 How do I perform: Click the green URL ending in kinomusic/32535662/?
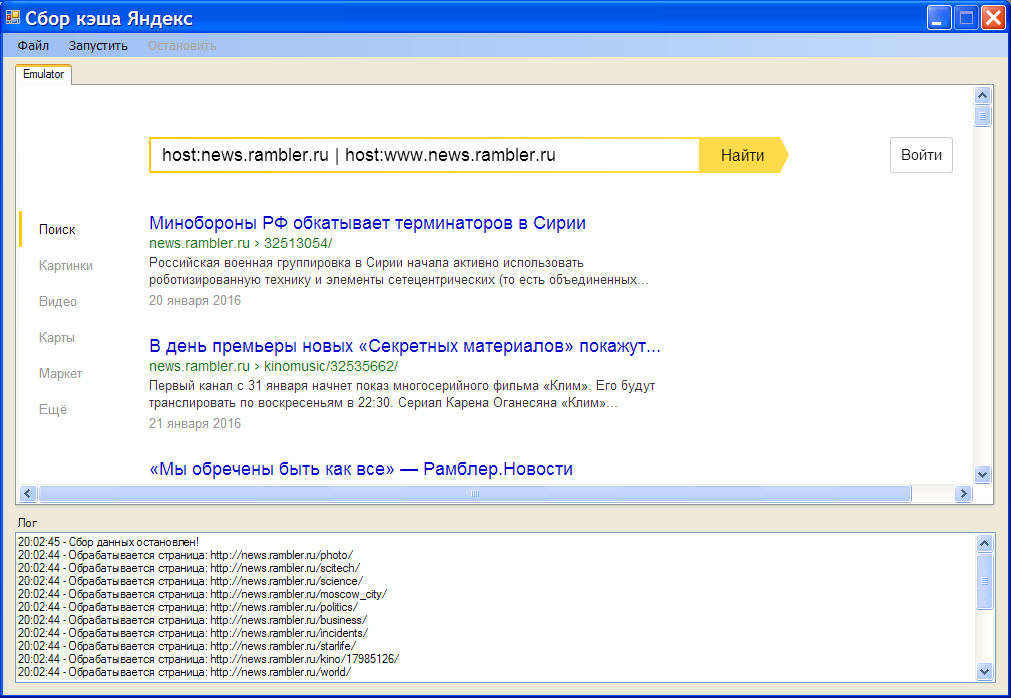click(x=273, y=367)
